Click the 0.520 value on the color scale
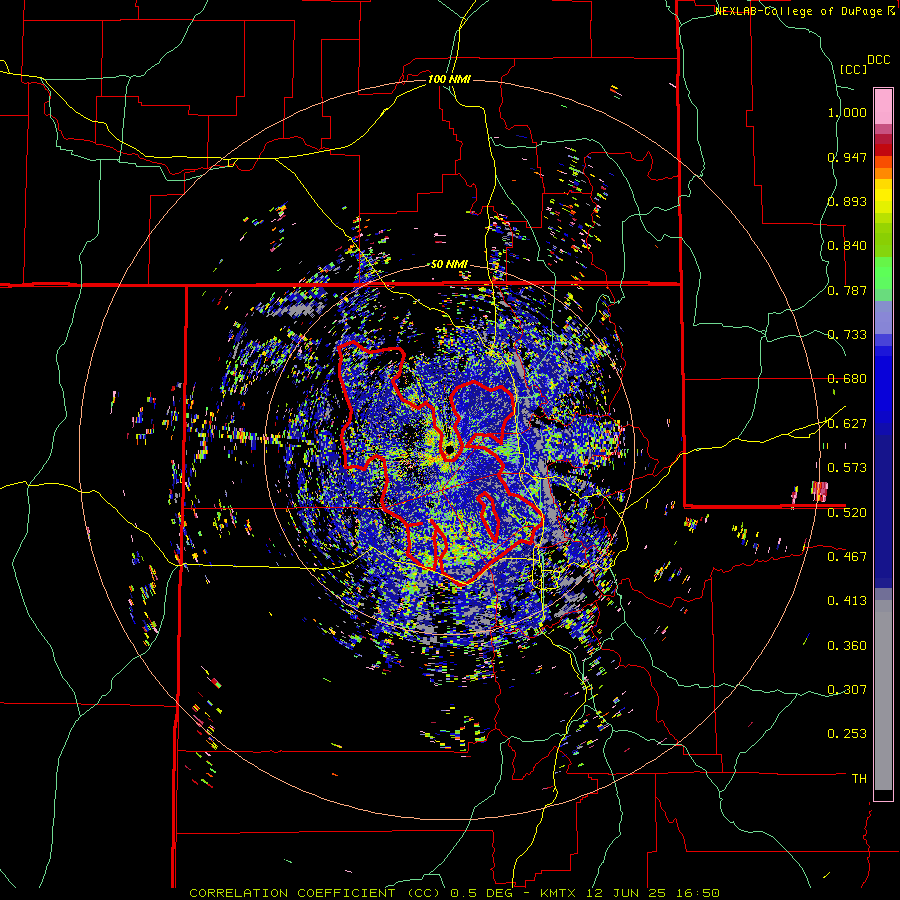Screen dimensions: 900x900 pos(847,513)
